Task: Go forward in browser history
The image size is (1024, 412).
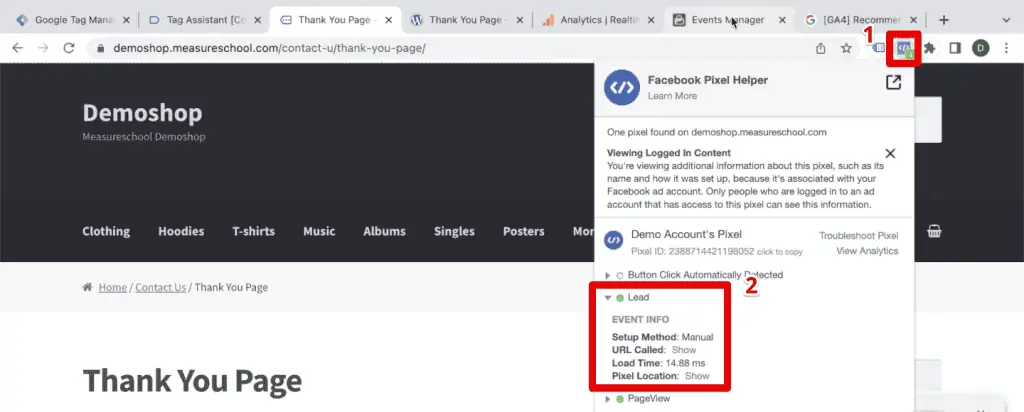Action: pos(43,48)
